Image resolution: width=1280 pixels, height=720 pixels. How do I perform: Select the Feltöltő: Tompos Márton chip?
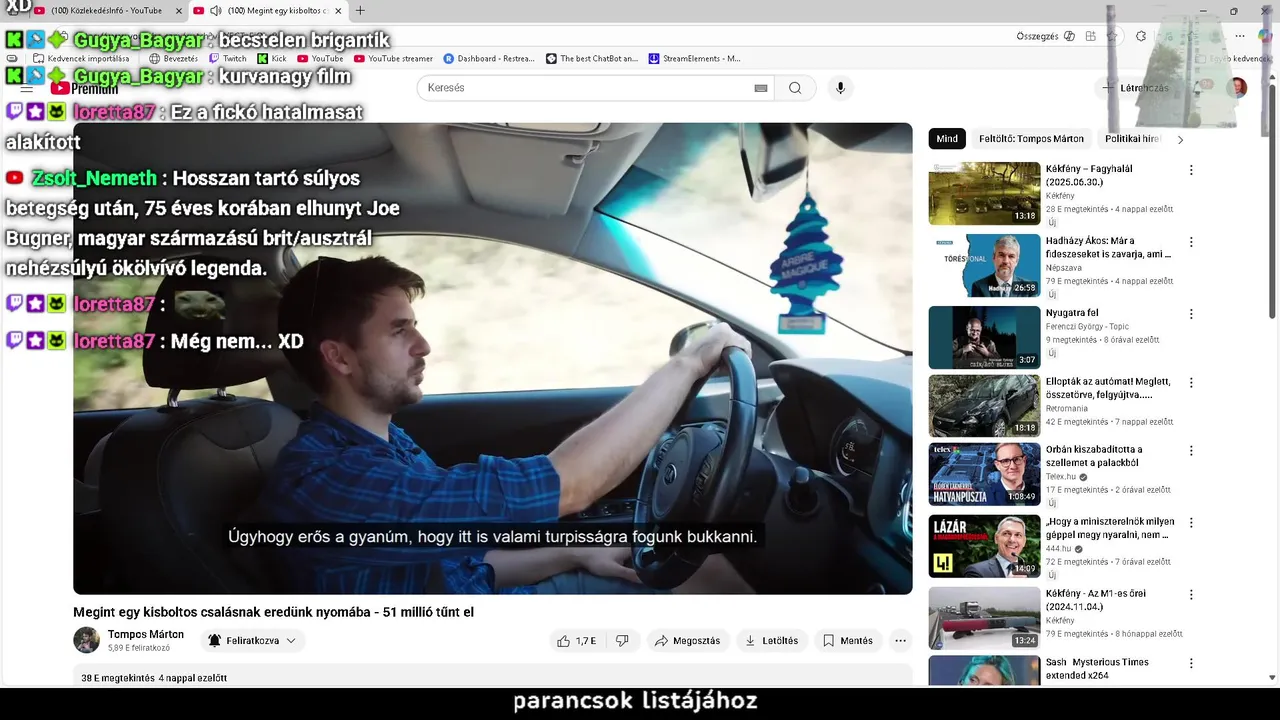coord(1031,139)
